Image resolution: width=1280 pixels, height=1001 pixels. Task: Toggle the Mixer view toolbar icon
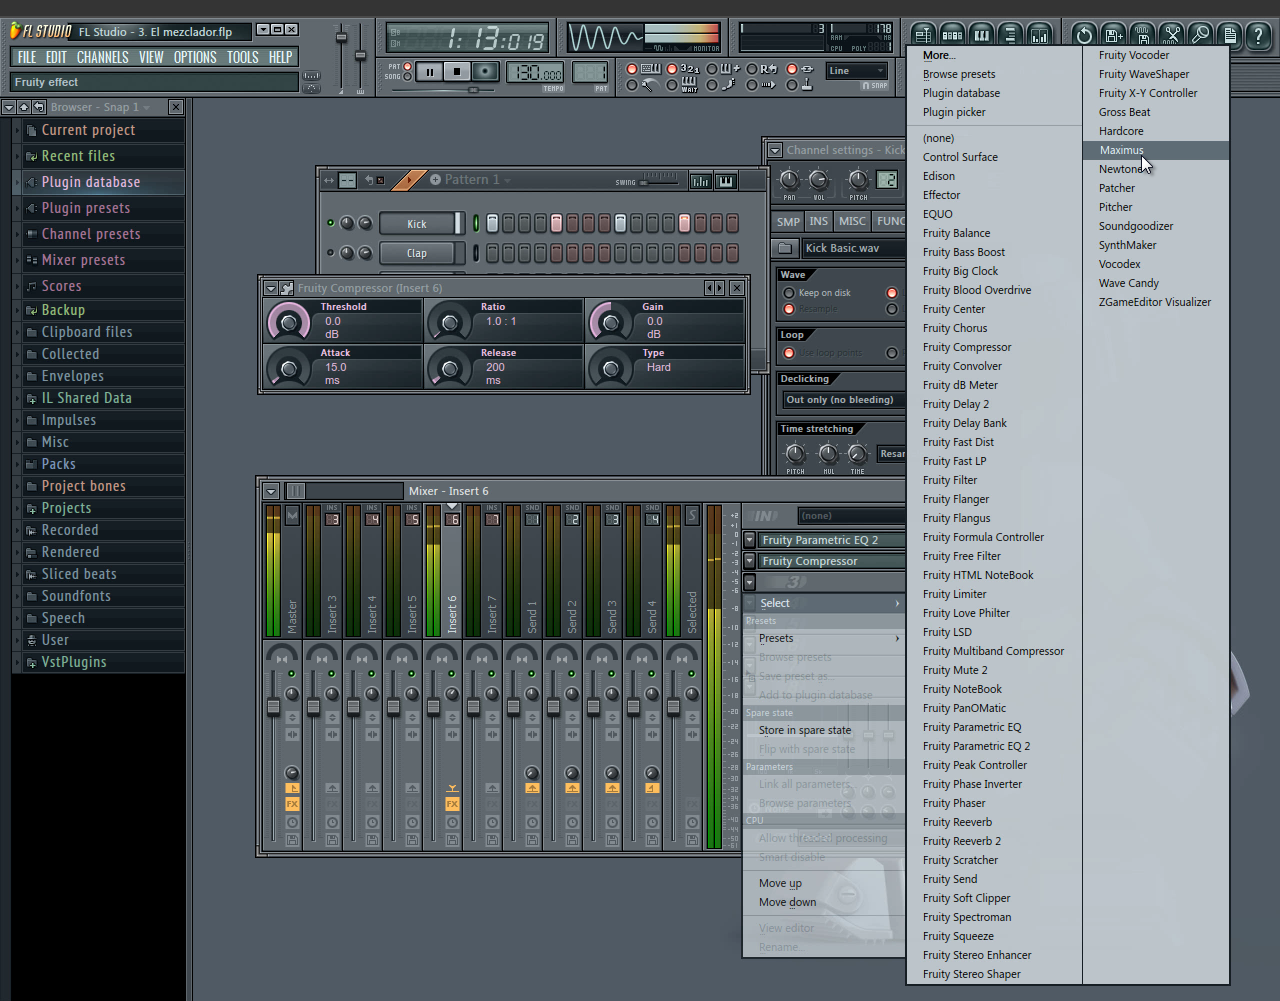coord(1039,35)
